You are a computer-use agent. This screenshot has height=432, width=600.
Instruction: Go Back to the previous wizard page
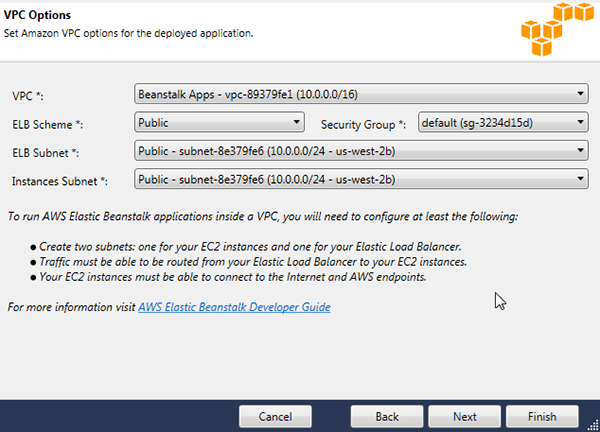387,416
